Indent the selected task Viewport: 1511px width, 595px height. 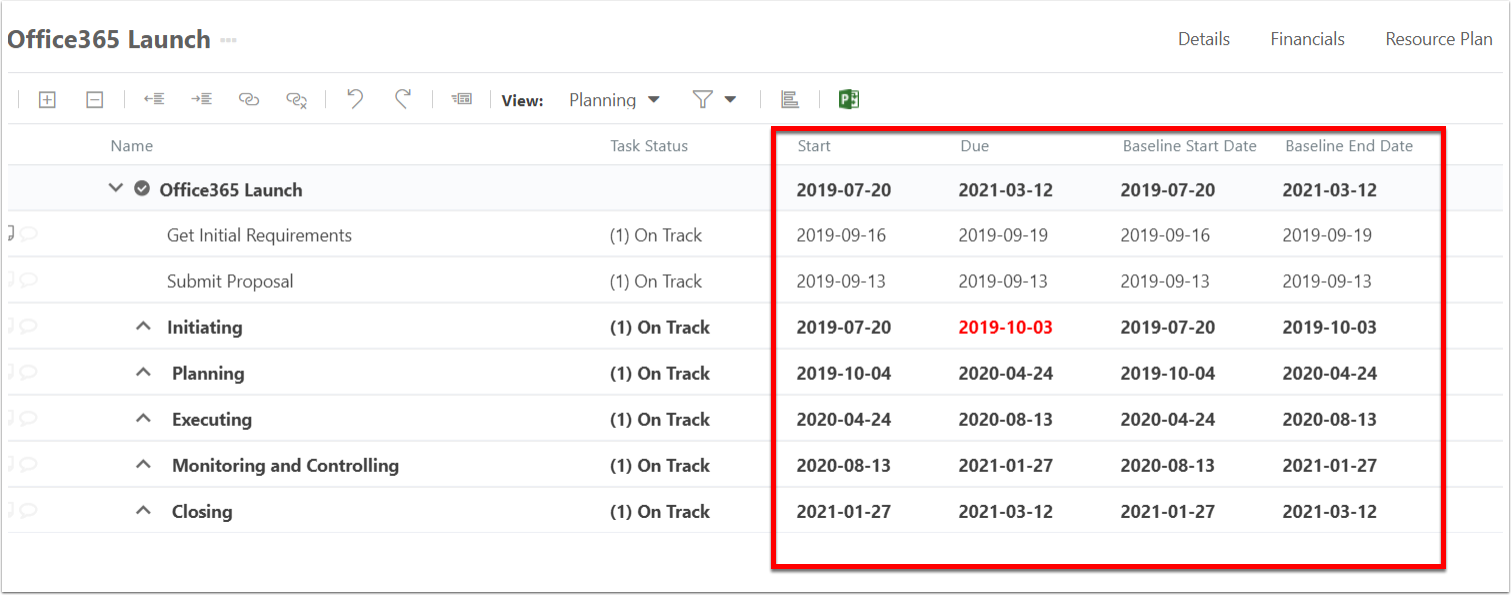coord(202,99)
